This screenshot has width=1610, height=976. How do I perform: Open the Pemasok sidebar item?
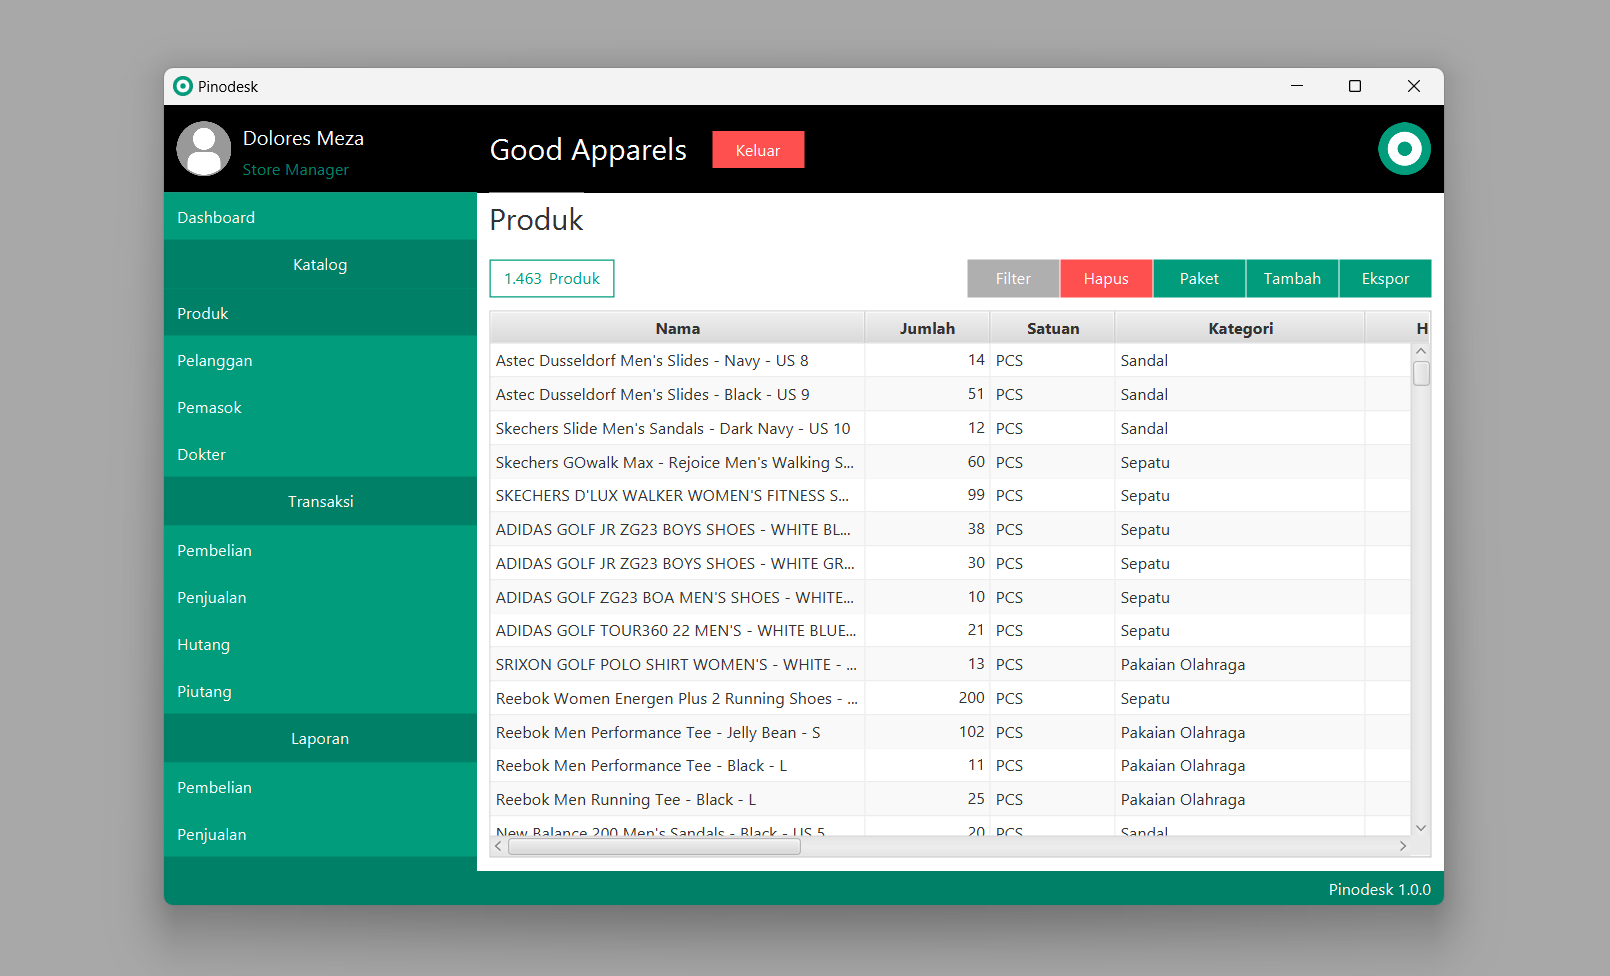point(210,407)
